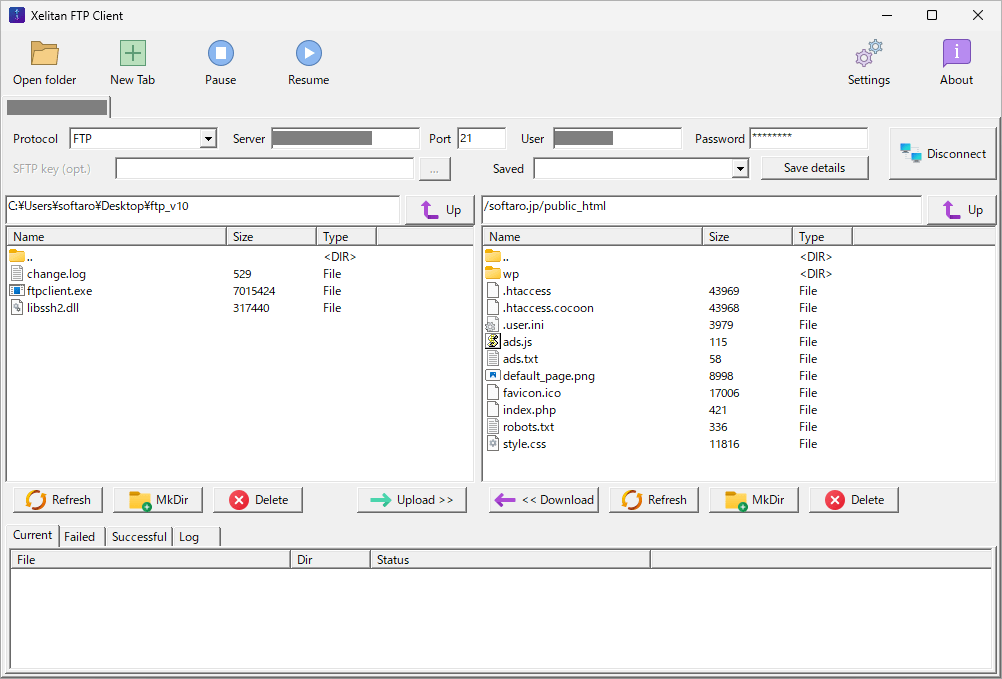Image resolution: width=1002 pixels, height=679 pixels.
Task: Sort local files by Name column header
Action: [116, 237]
